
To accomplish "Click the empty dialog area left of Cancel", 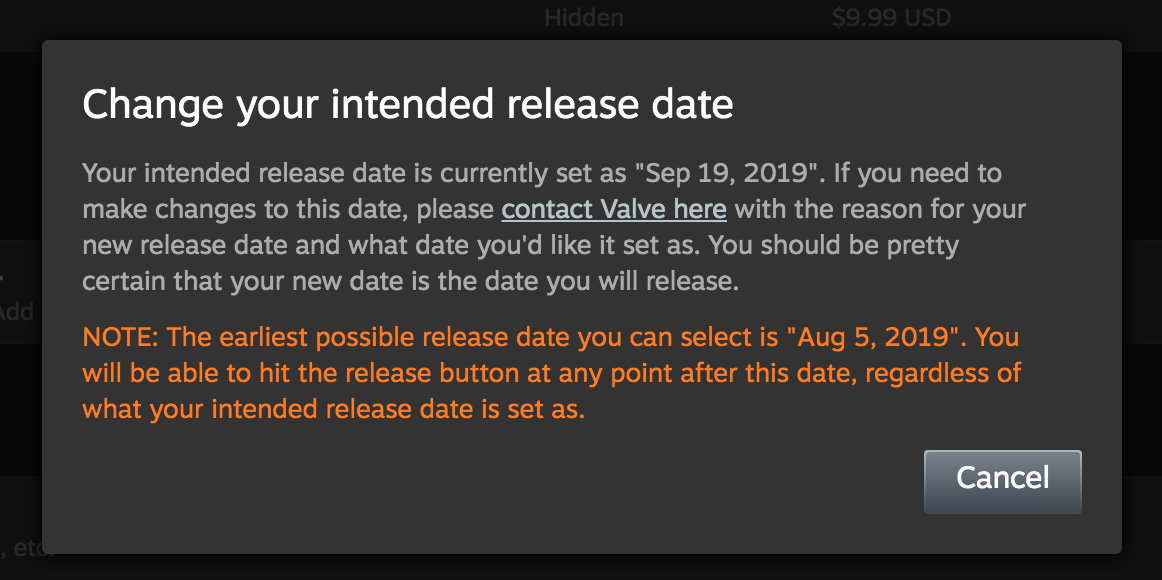I will pos(500,482).
